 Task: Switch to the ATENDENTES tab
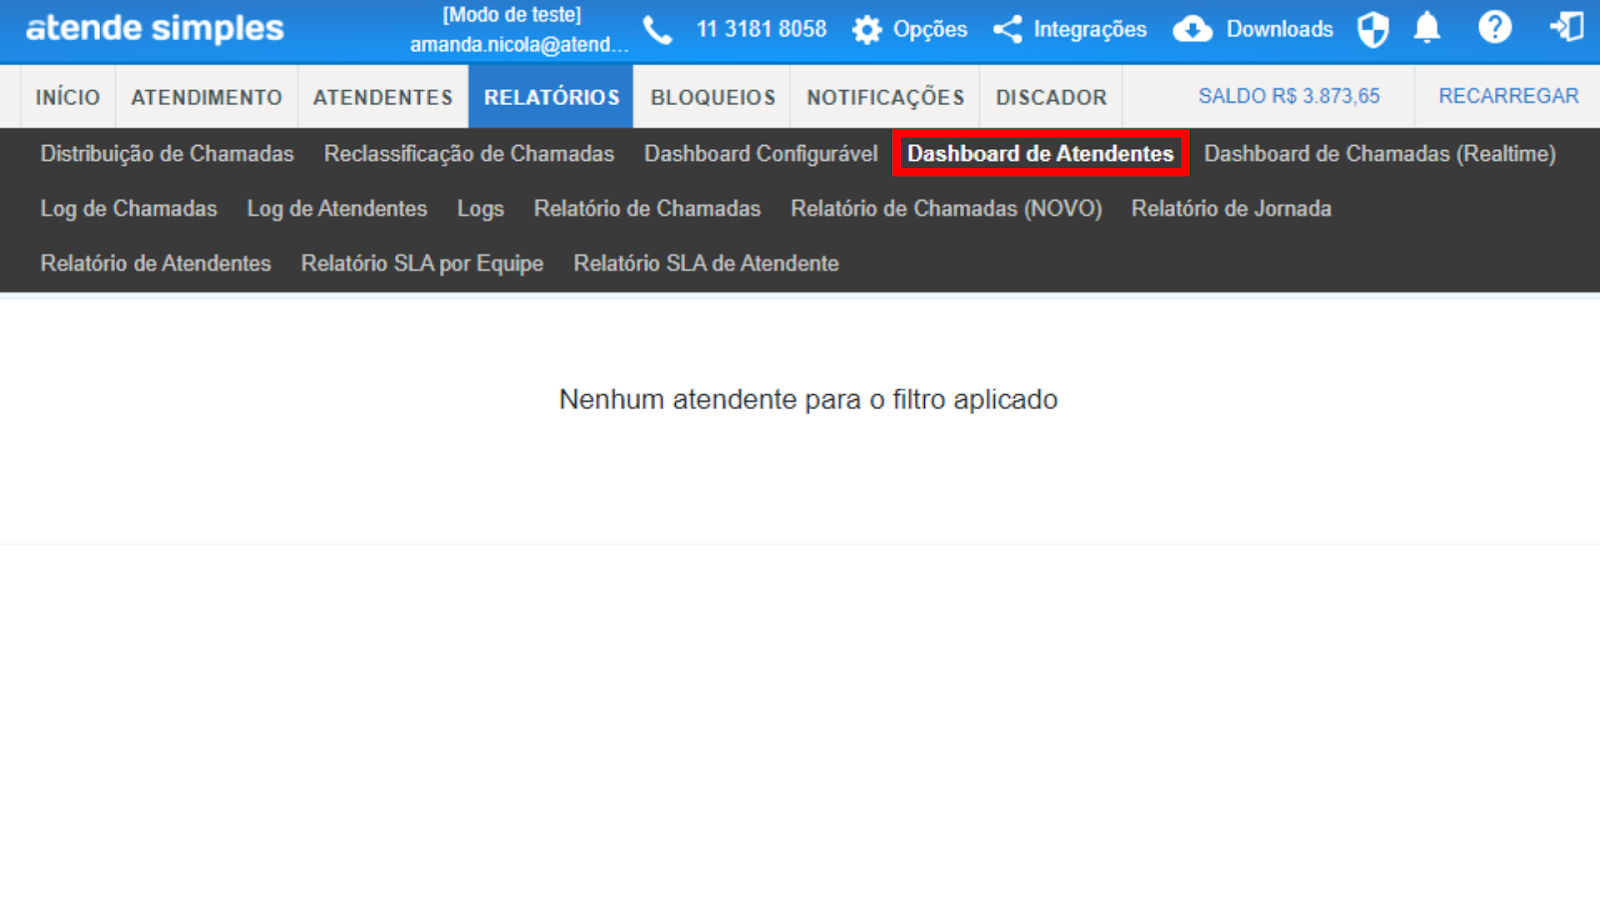(383, 97)
